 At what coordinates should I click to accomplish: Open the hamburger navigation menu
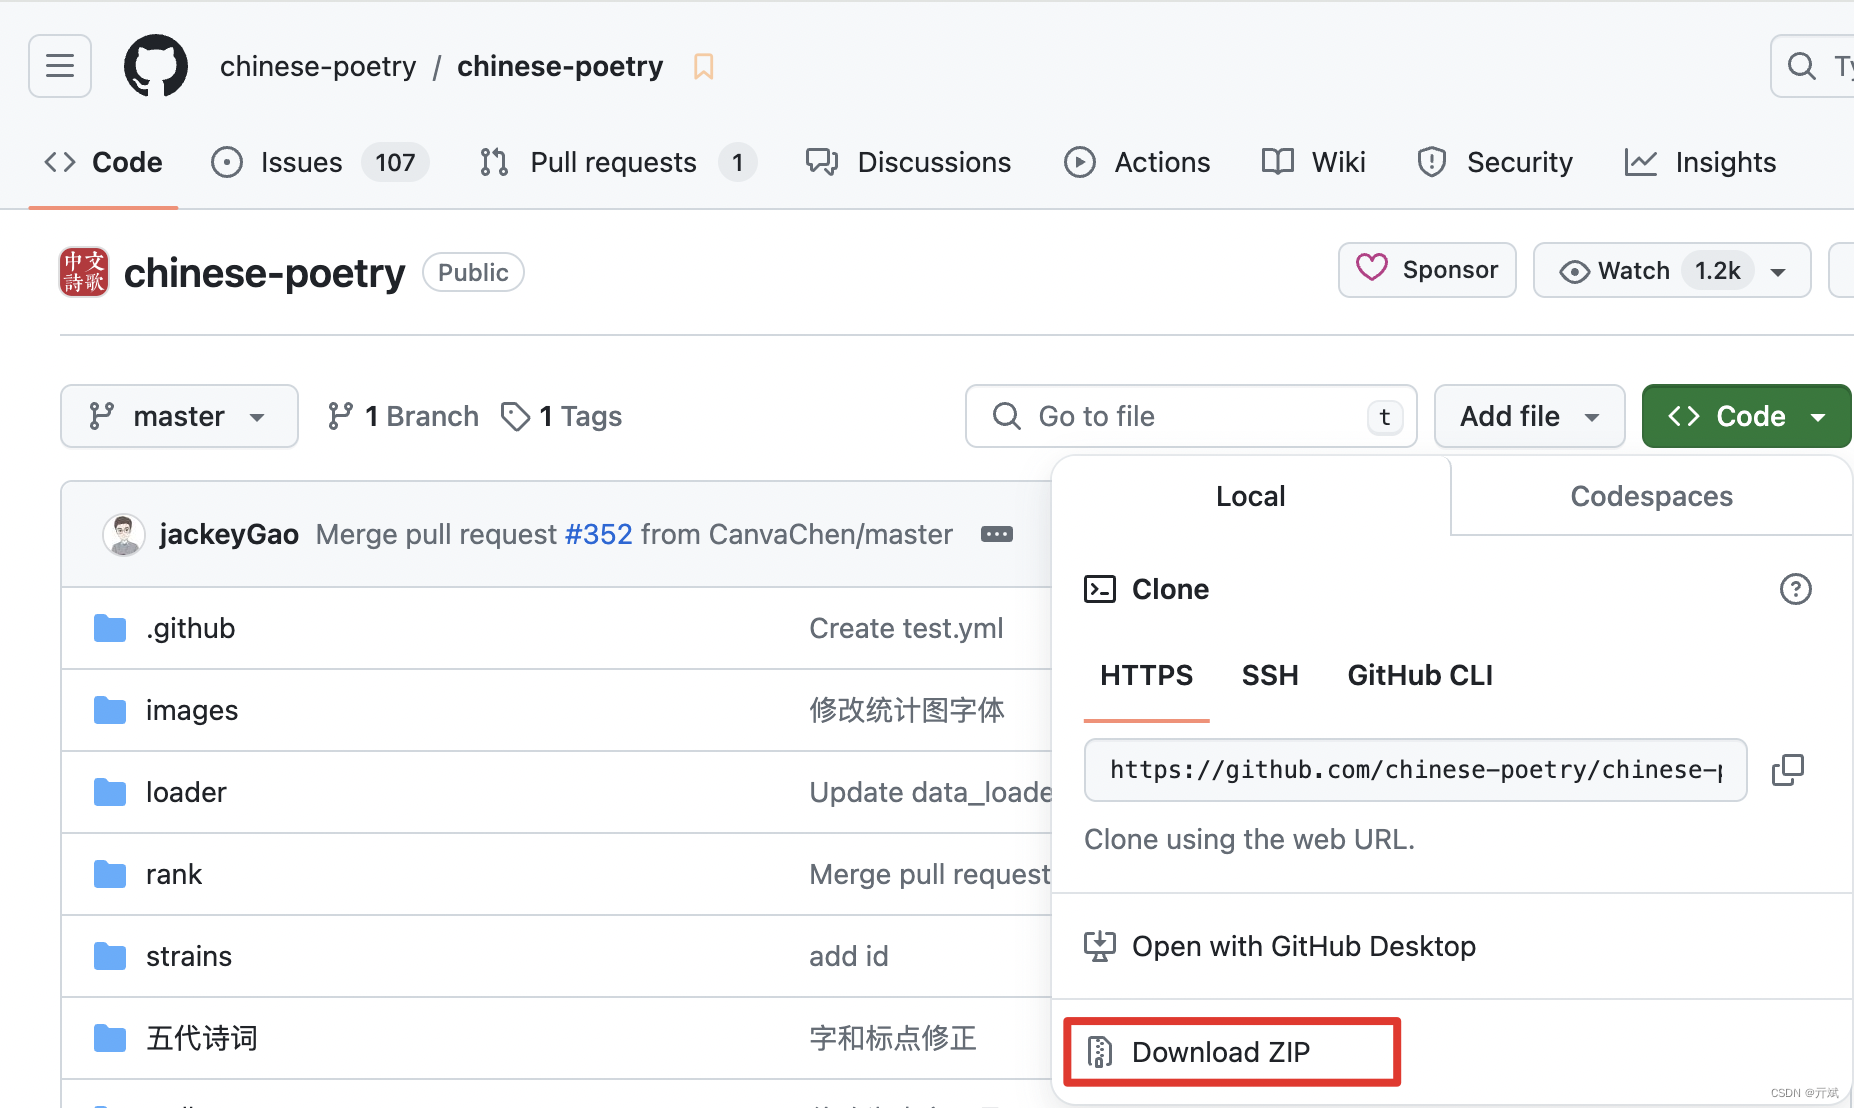tap(60, 66)
